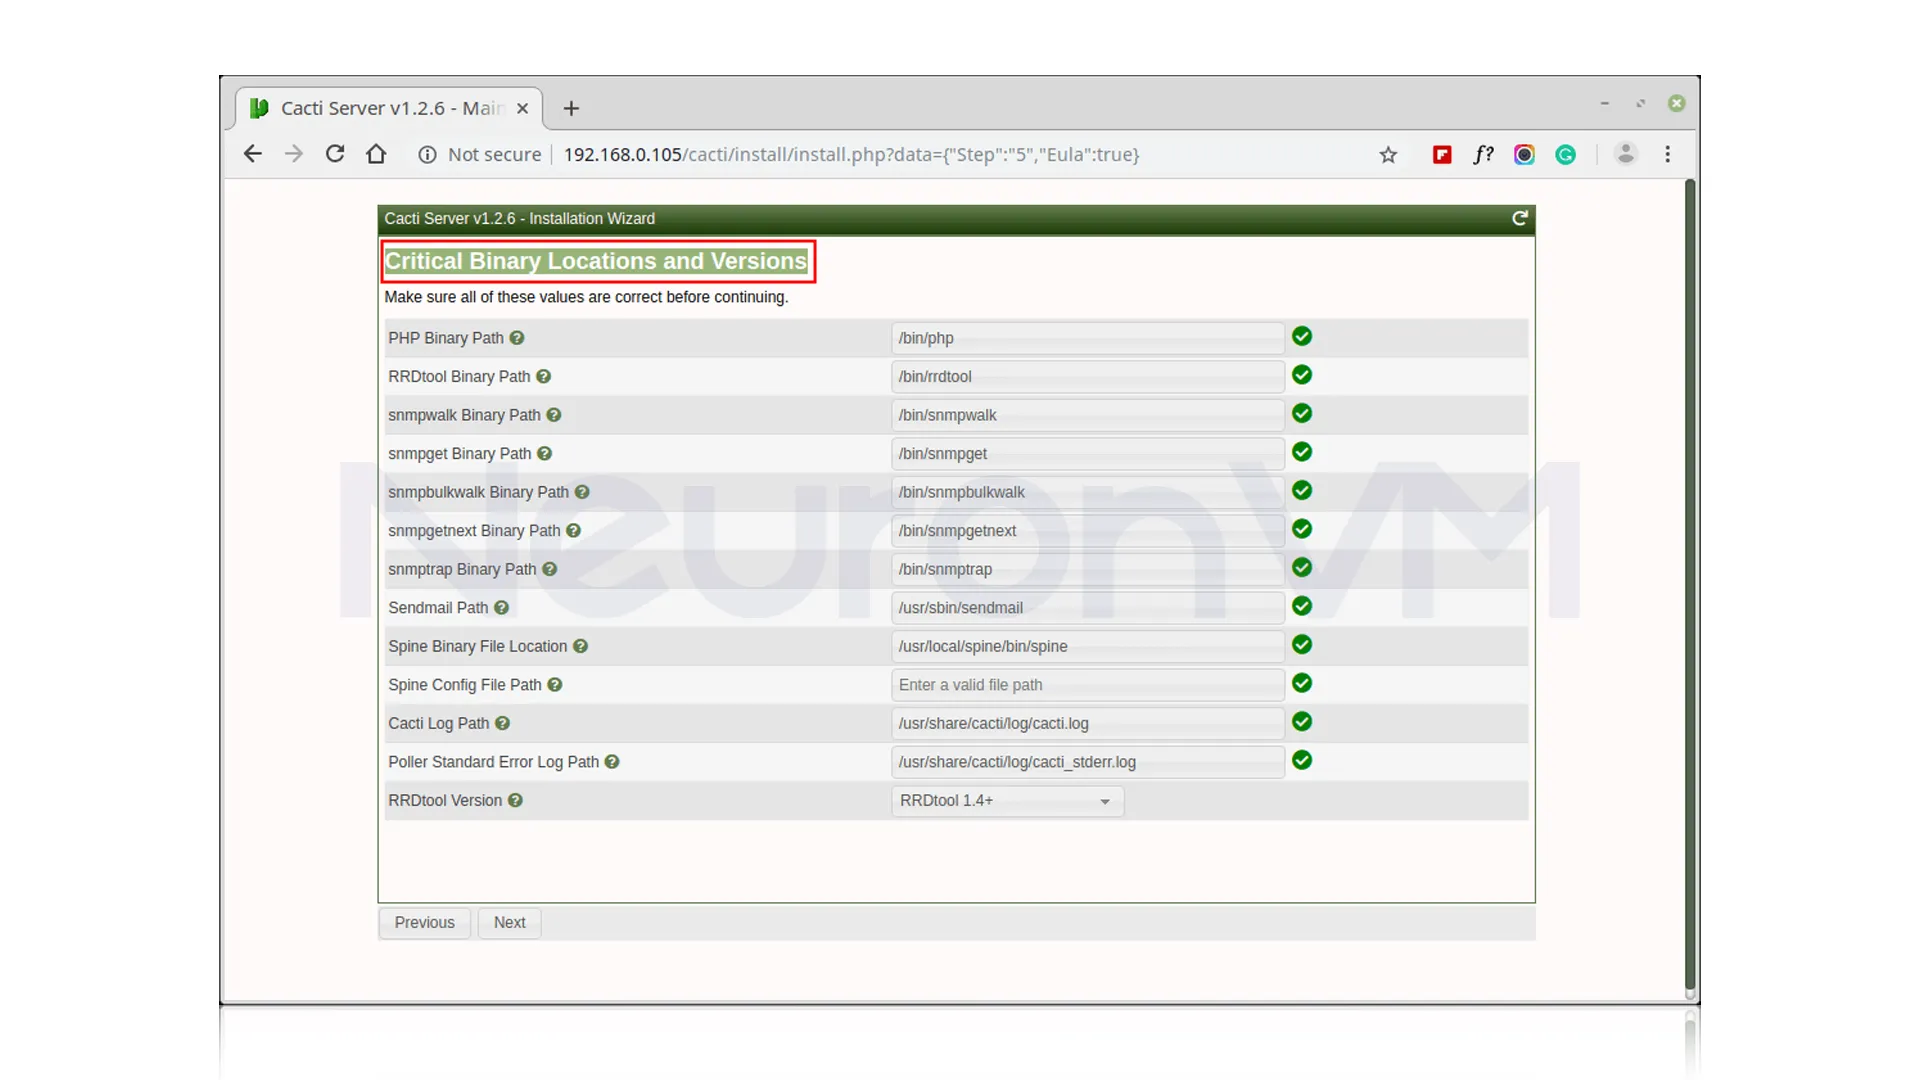Click the help icon beside RRDtool Version
1920x1080 pixels.
pyautogui.click(x=515, y=800)
